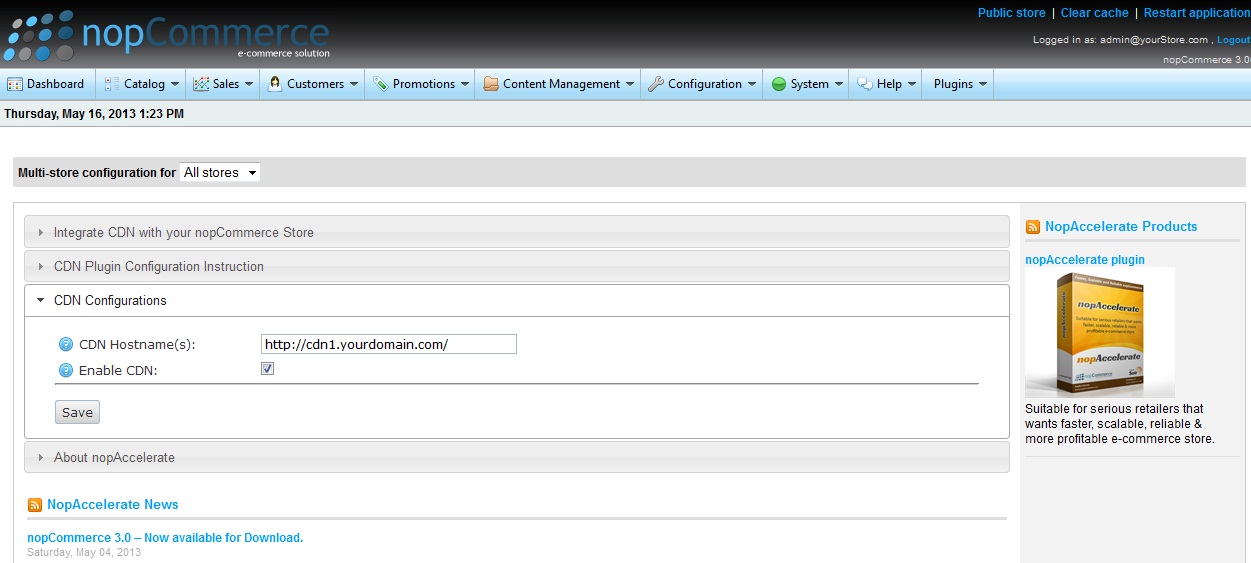The image size is (1251, 563).
Task: Open the Help menu
Action: tap(887, 84)
